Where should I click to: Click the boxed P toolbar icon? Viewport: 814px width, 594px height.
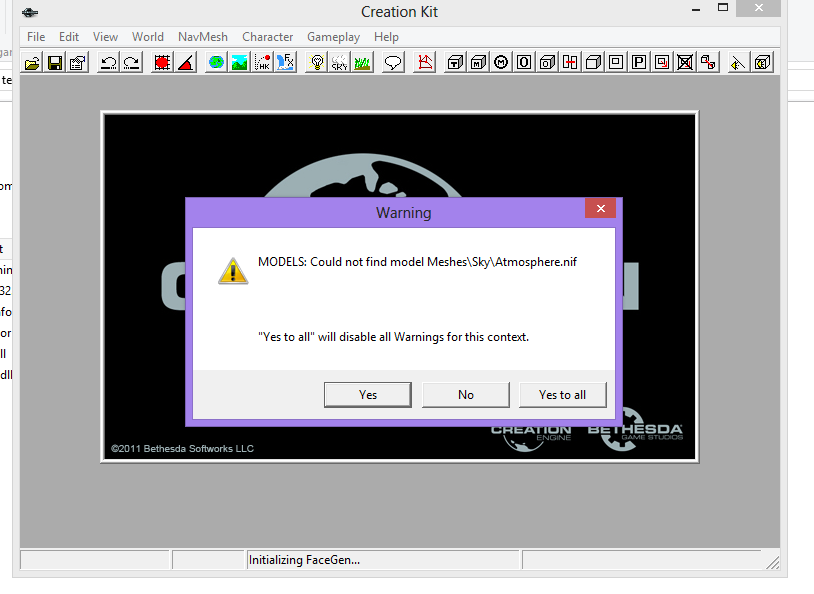click(x=638, y=62)
